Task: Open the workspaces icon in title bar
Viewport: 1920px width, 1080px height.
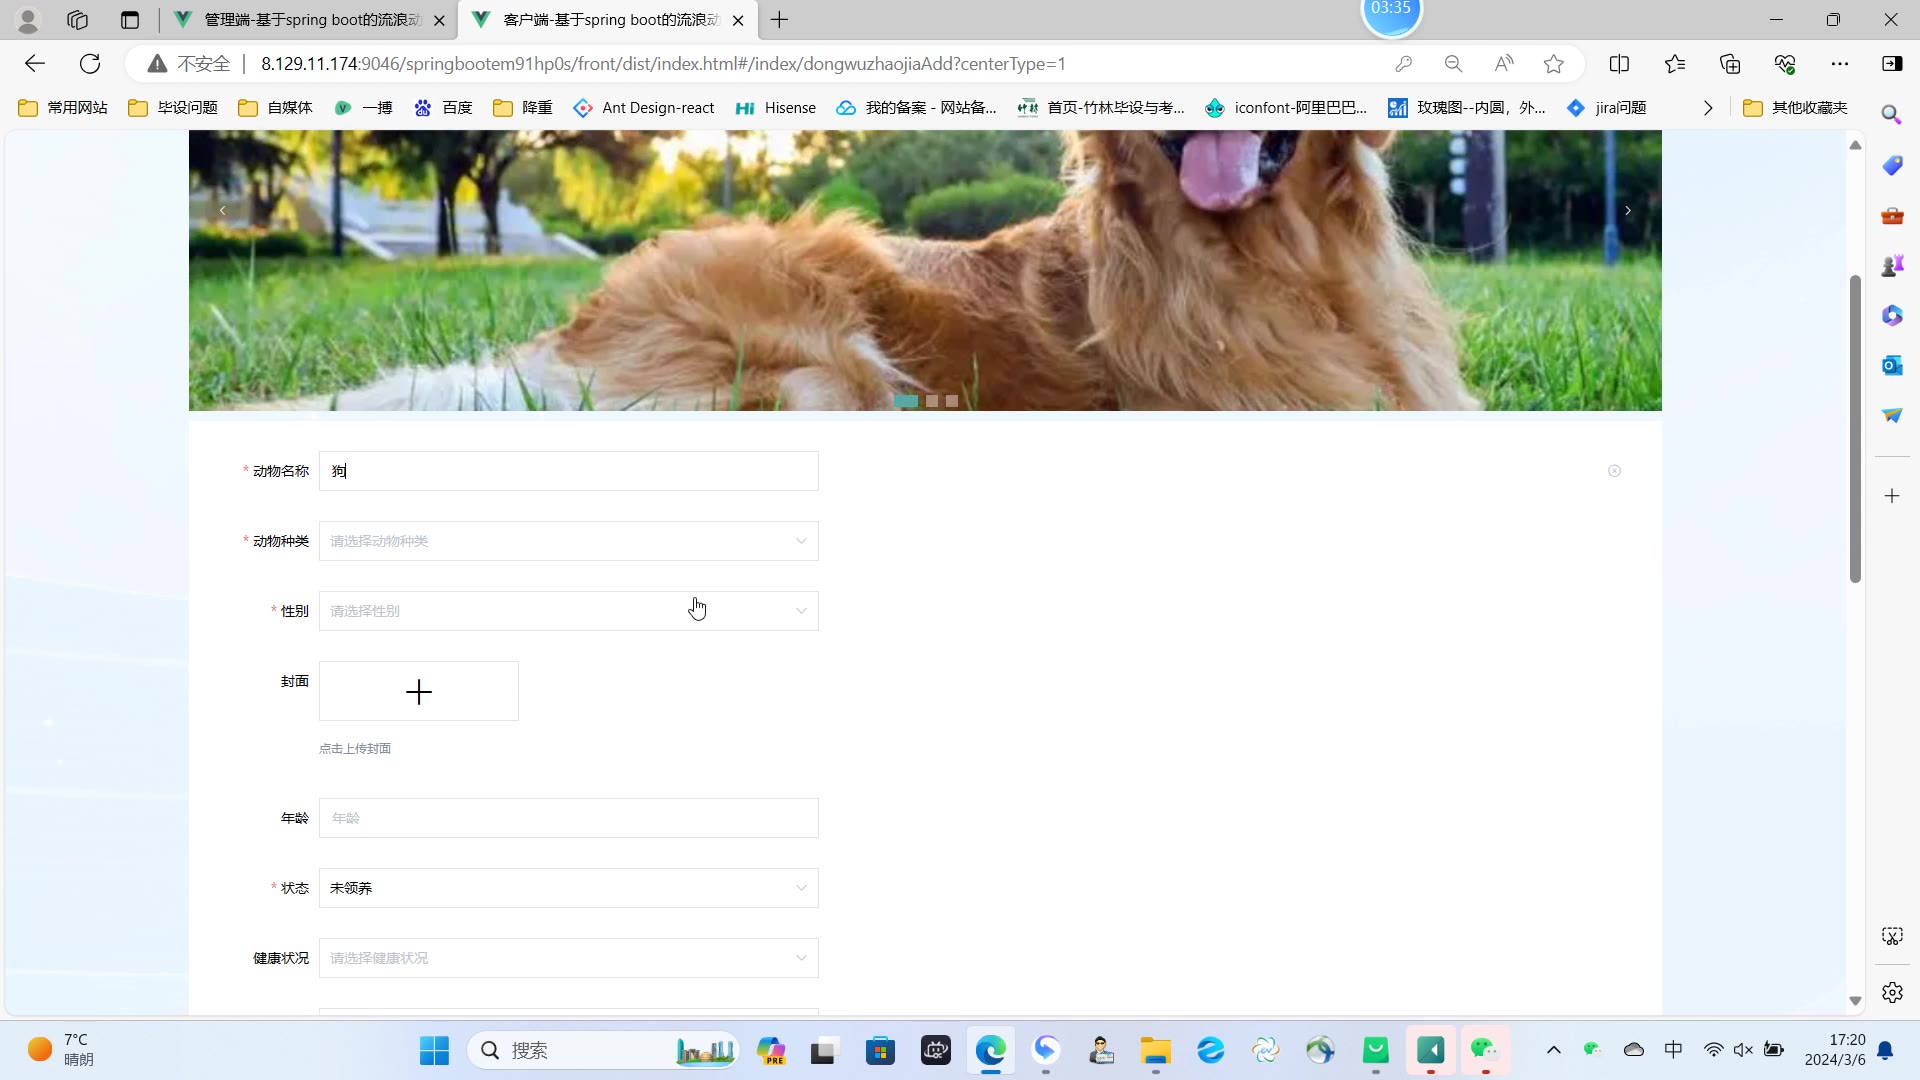Action: (x=77, y=20)
